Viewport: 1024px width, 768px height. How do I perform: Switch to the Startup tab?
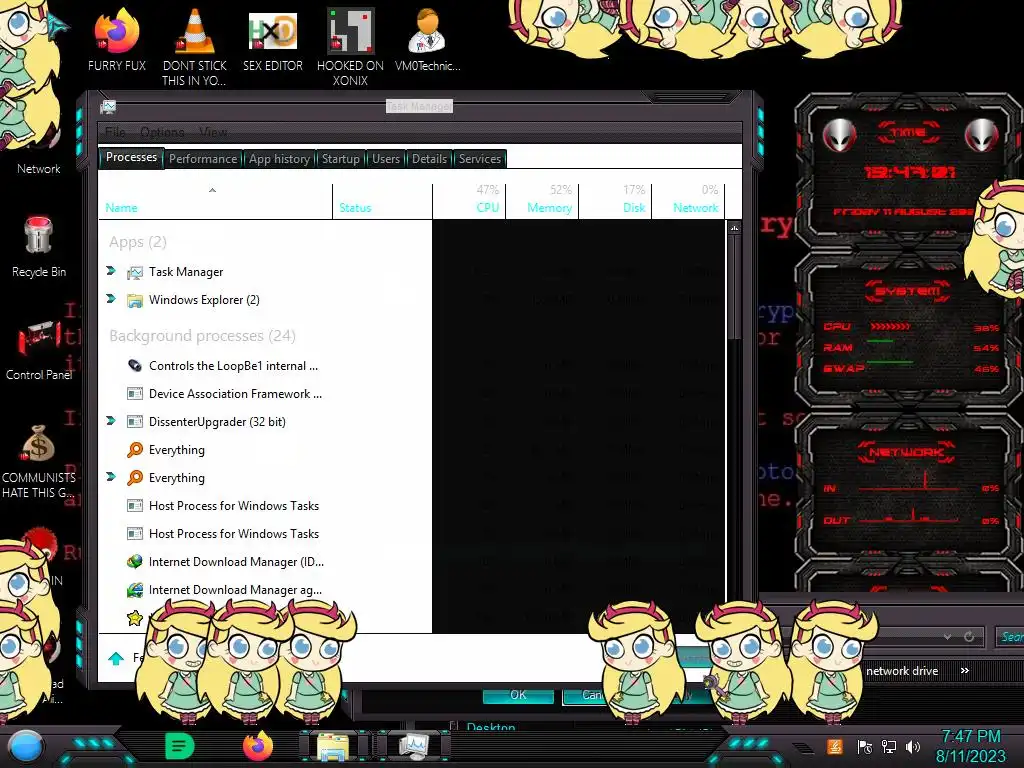click(x=341, y=159)
